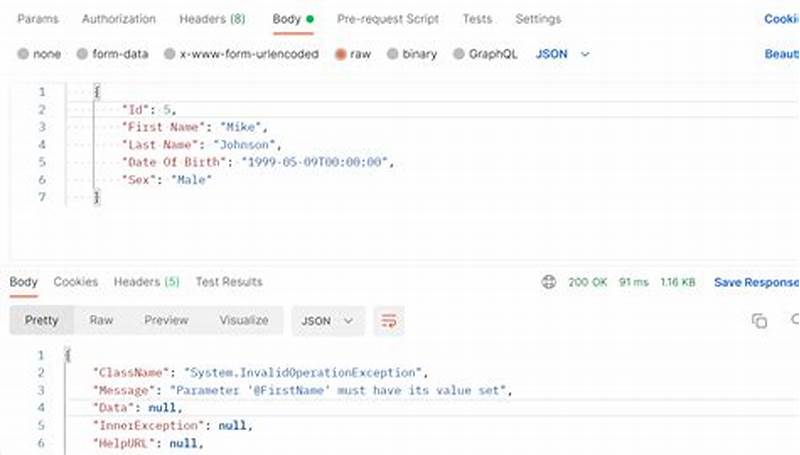Image resolution: width=800 pixels, height=455 pixels.
Task: Click the "Message" line in response
Action: click(x=302, y=391)
